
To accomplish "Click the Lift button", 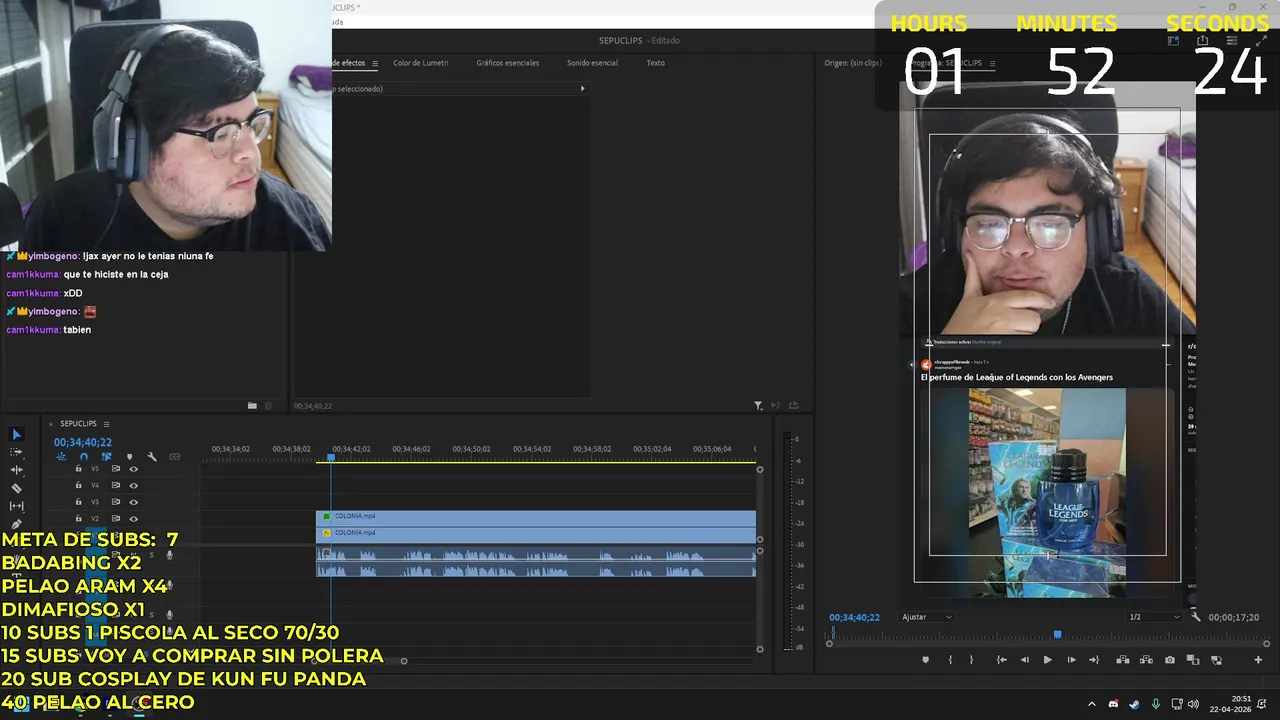I will (x=1122, y=660).
